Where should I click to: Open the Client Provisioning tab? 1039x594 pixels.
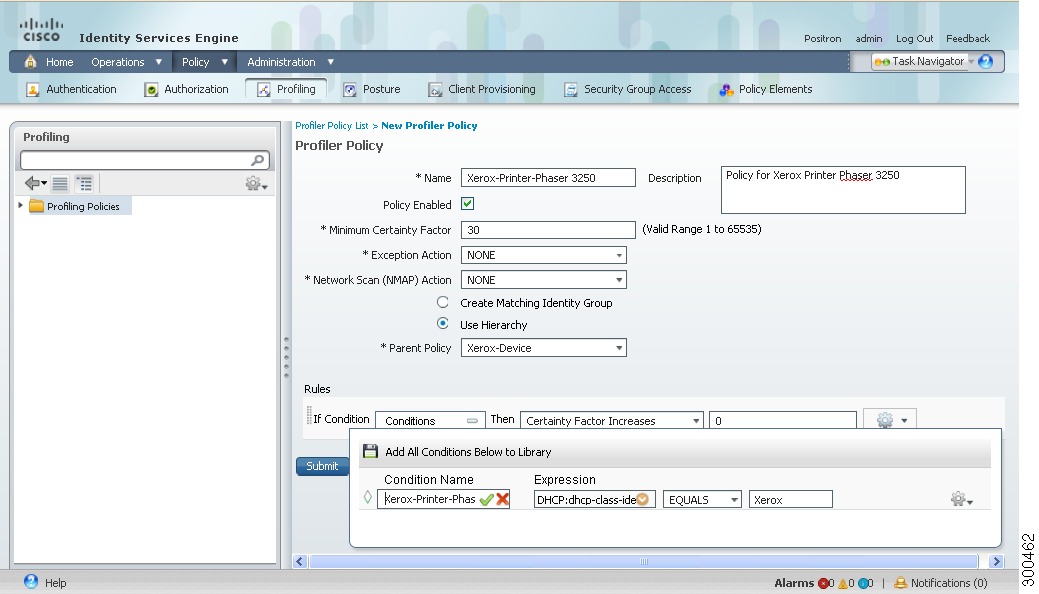(x=482, y=89)
